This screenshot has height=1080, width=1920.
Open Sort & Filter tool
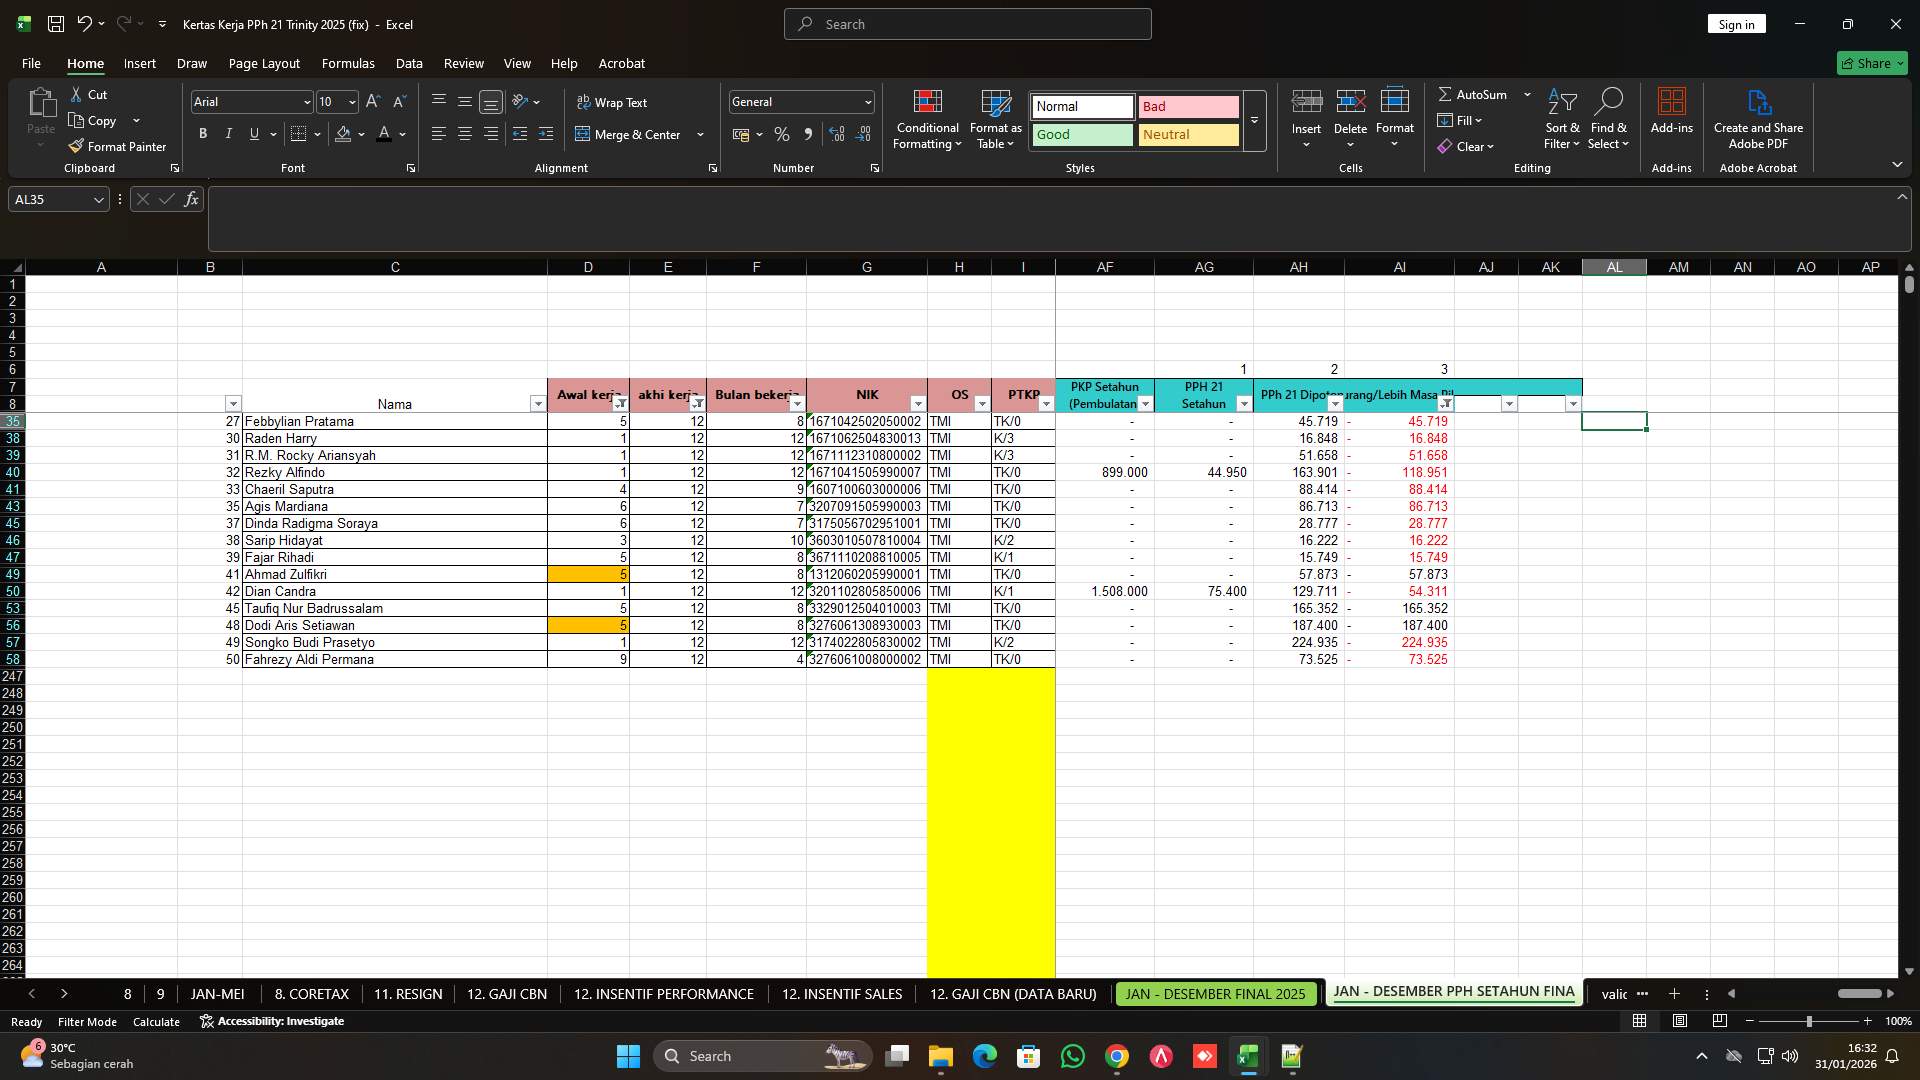1561,120
